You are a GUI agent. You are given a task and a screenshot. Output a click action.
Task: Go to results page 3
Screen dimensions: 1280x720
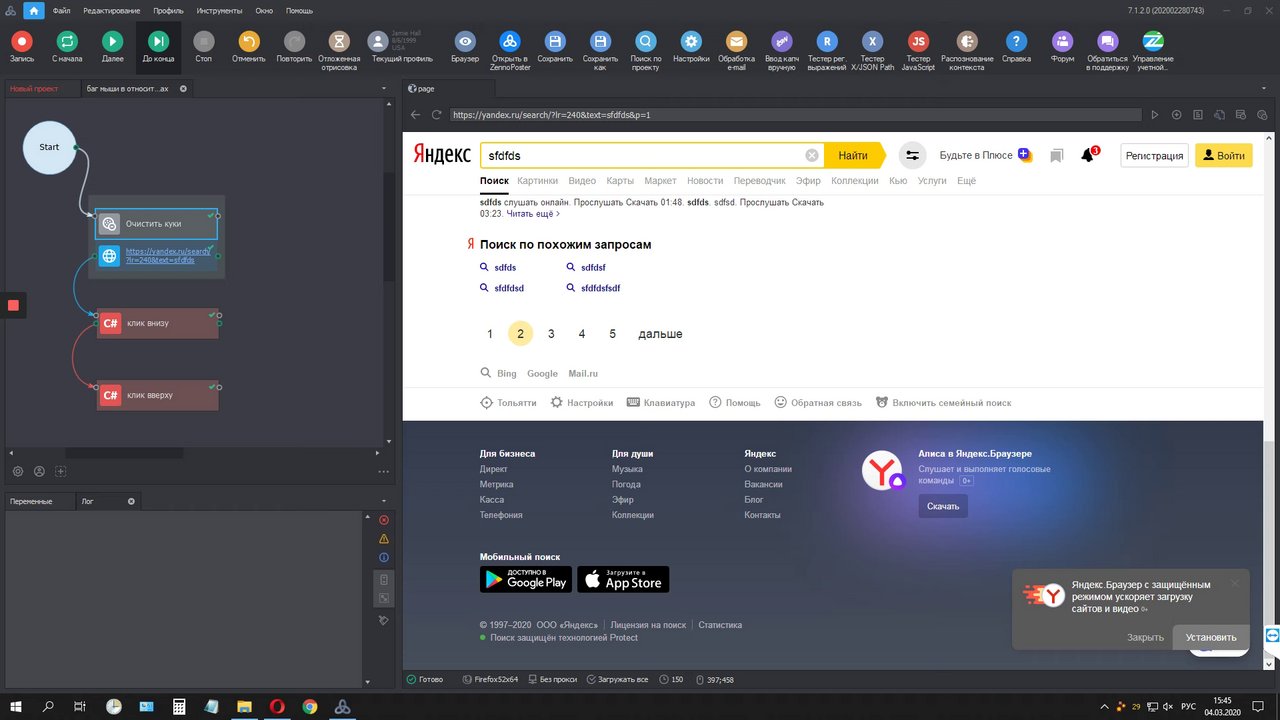551,334
